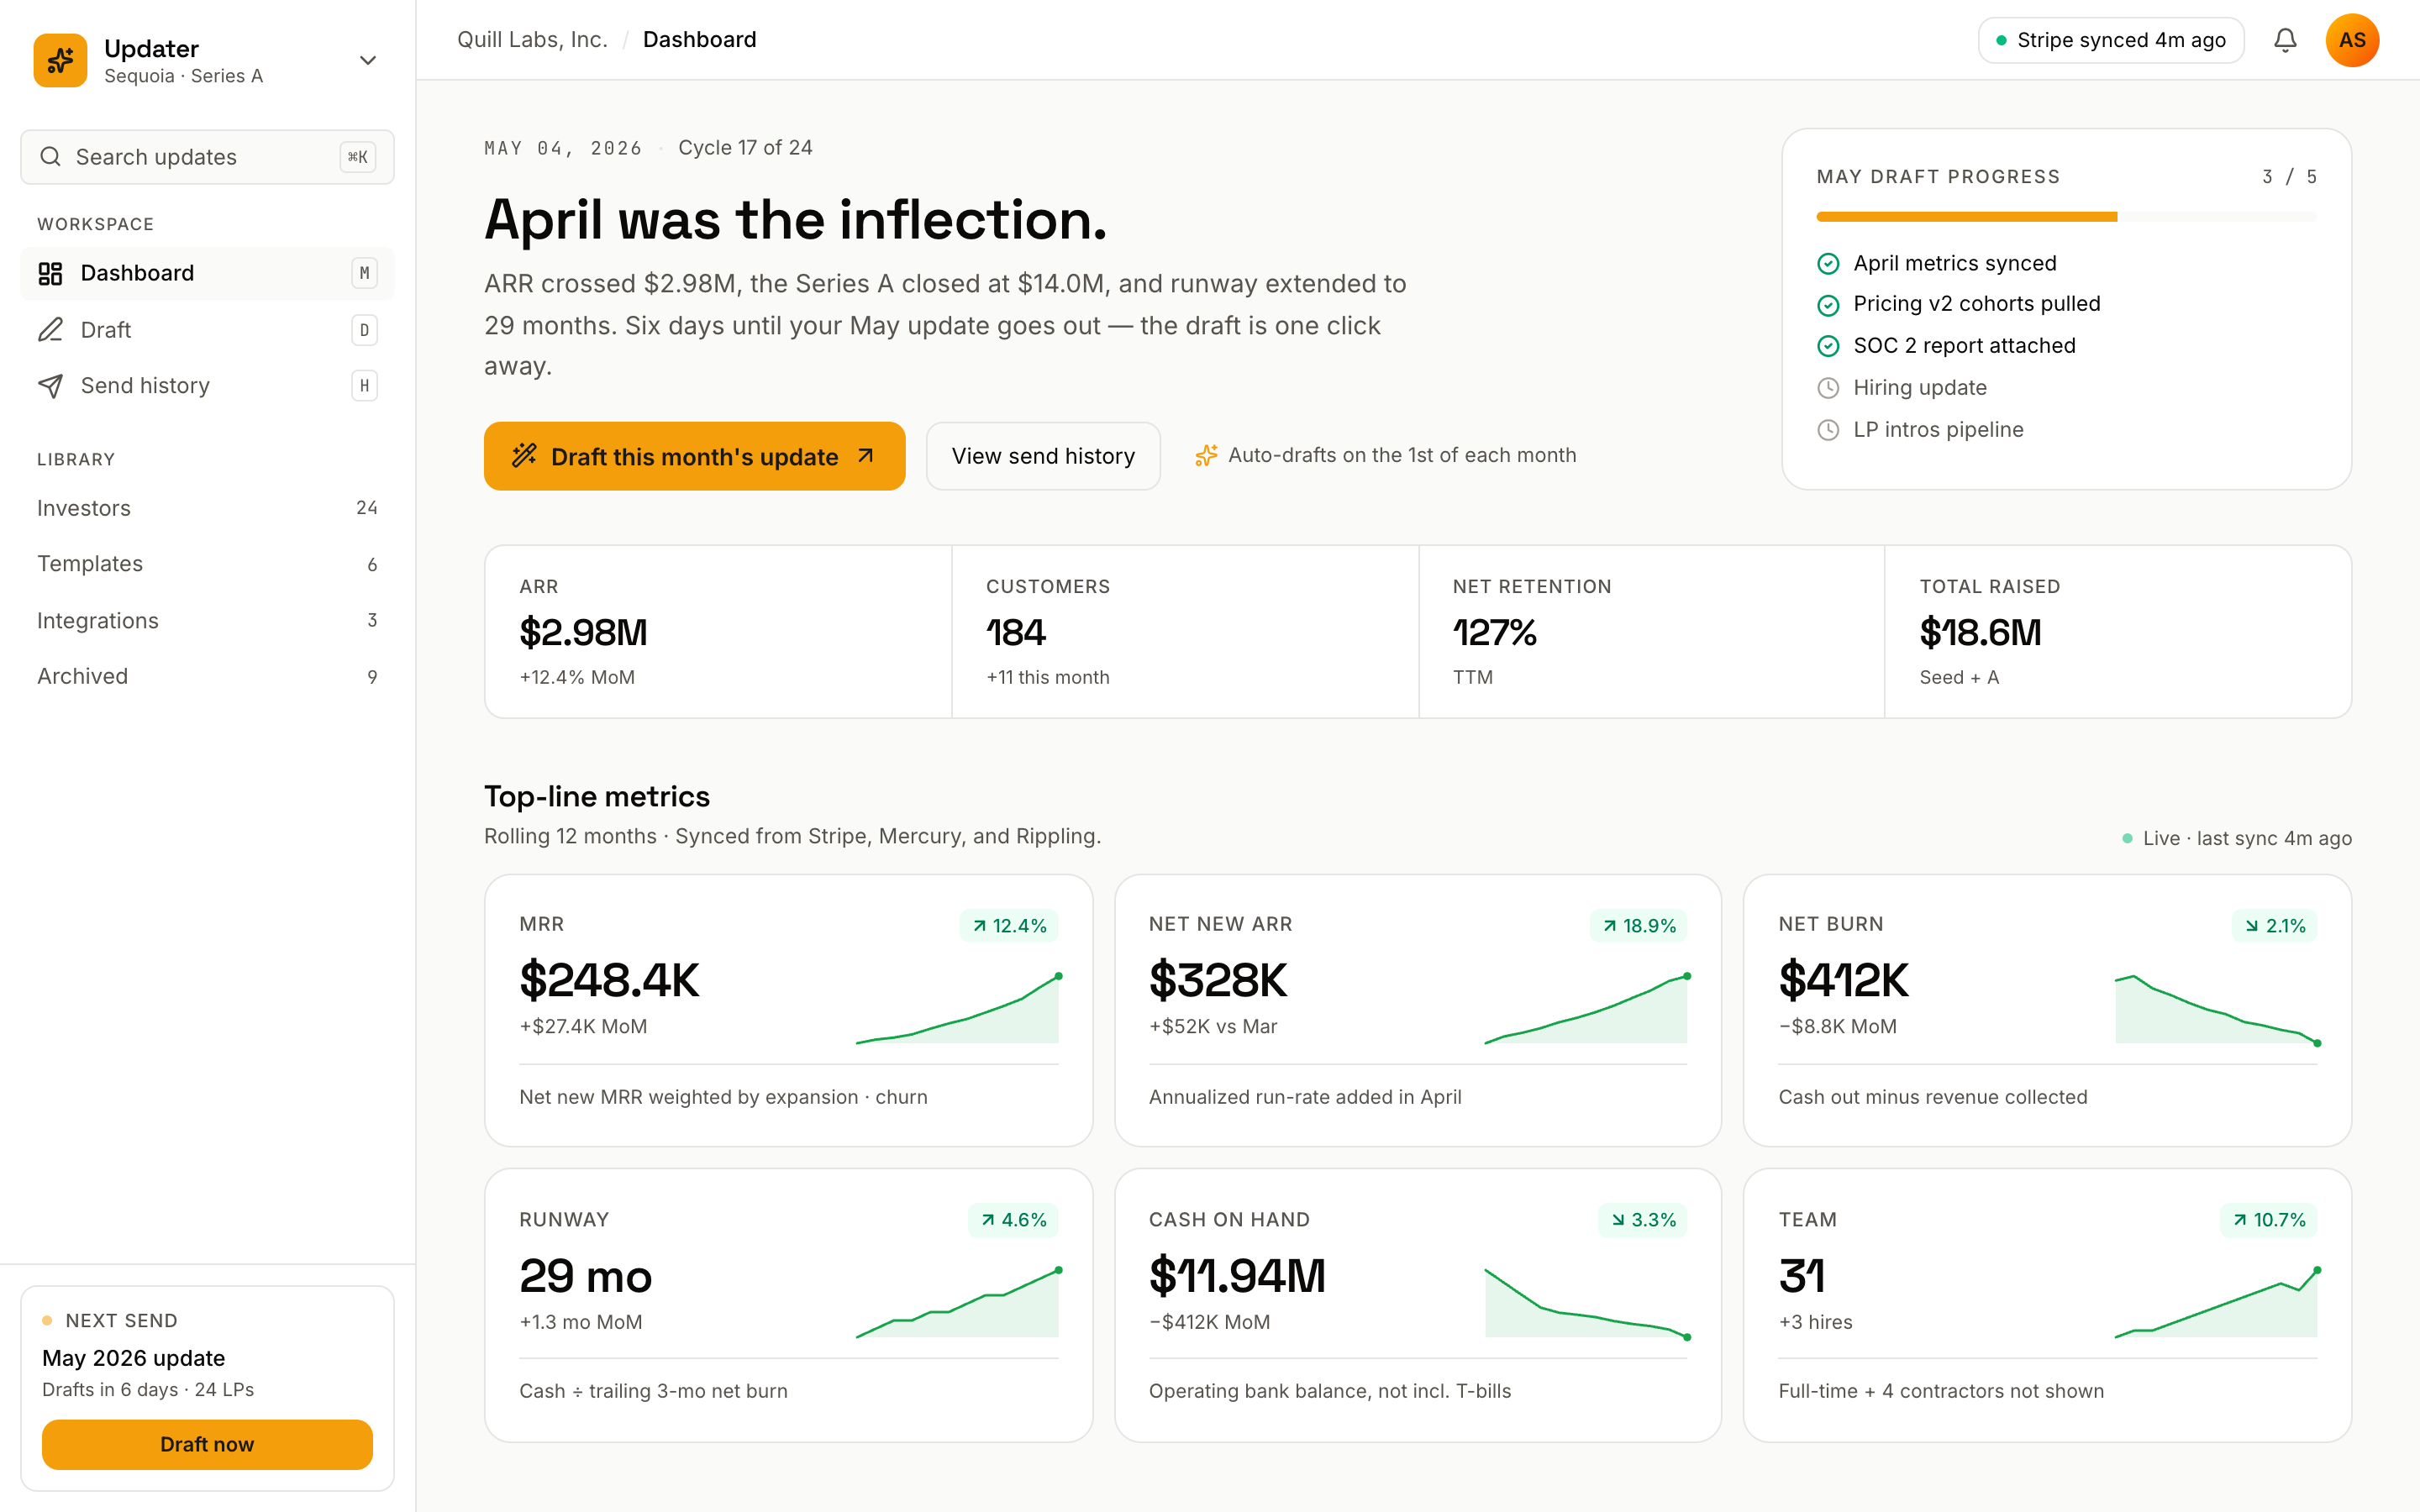Click the Dashboard breadcrumb
Viewport: 2420px width, 1512px height.
point(699,40)
